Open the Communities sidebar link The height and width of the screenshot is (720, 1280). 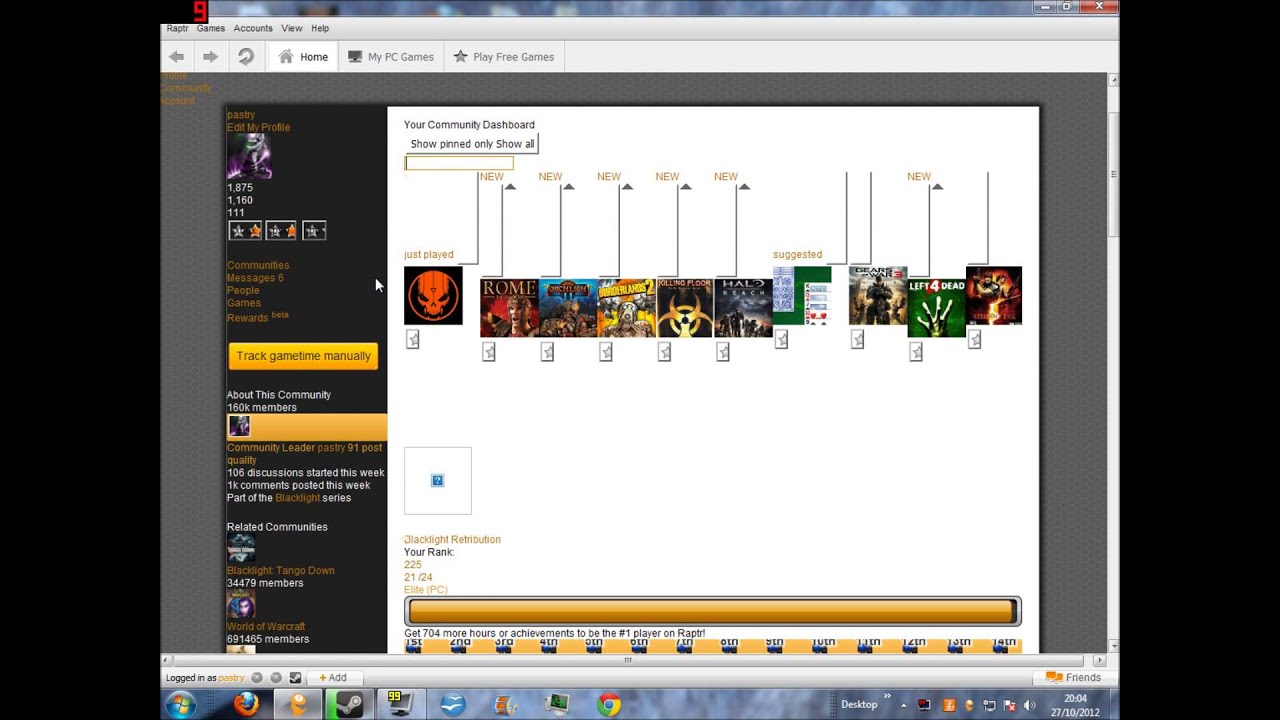pos(258,266)
